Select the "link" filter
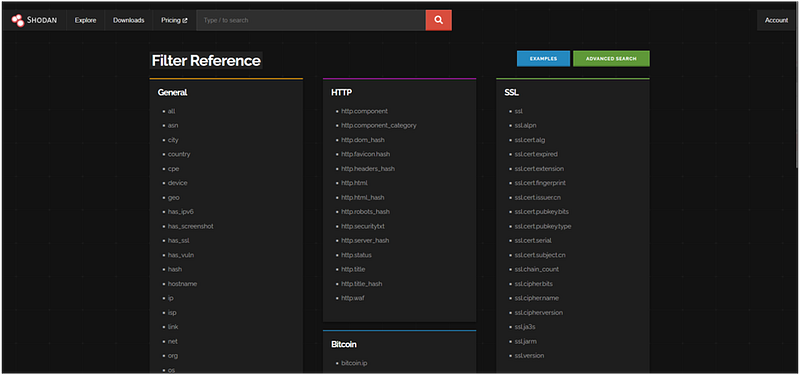 (x=173, y=327)
